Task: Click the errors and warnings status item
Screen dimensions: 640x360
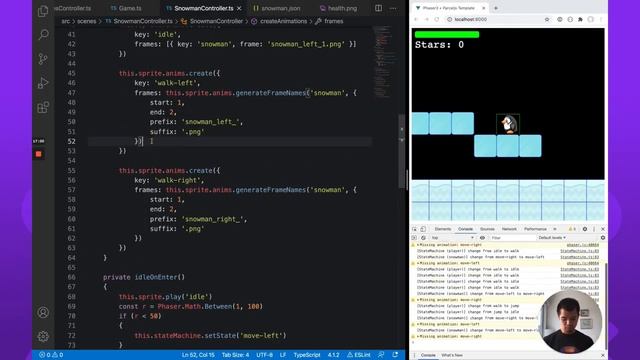Action: pyautogui.click(x=51, y=355)
